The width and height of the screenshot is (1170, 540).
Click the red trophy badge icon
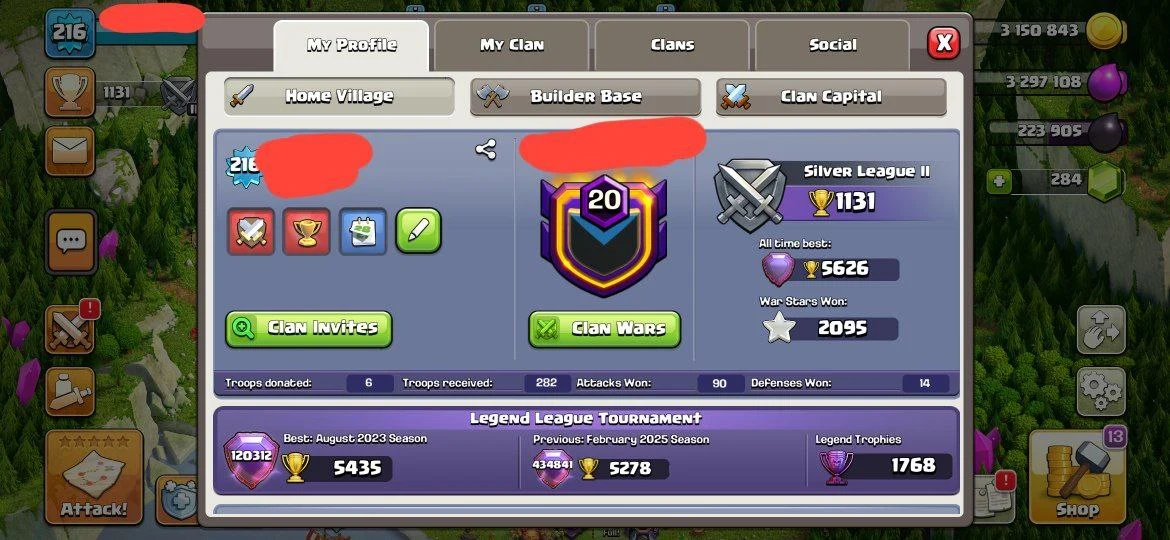point(307,230)
